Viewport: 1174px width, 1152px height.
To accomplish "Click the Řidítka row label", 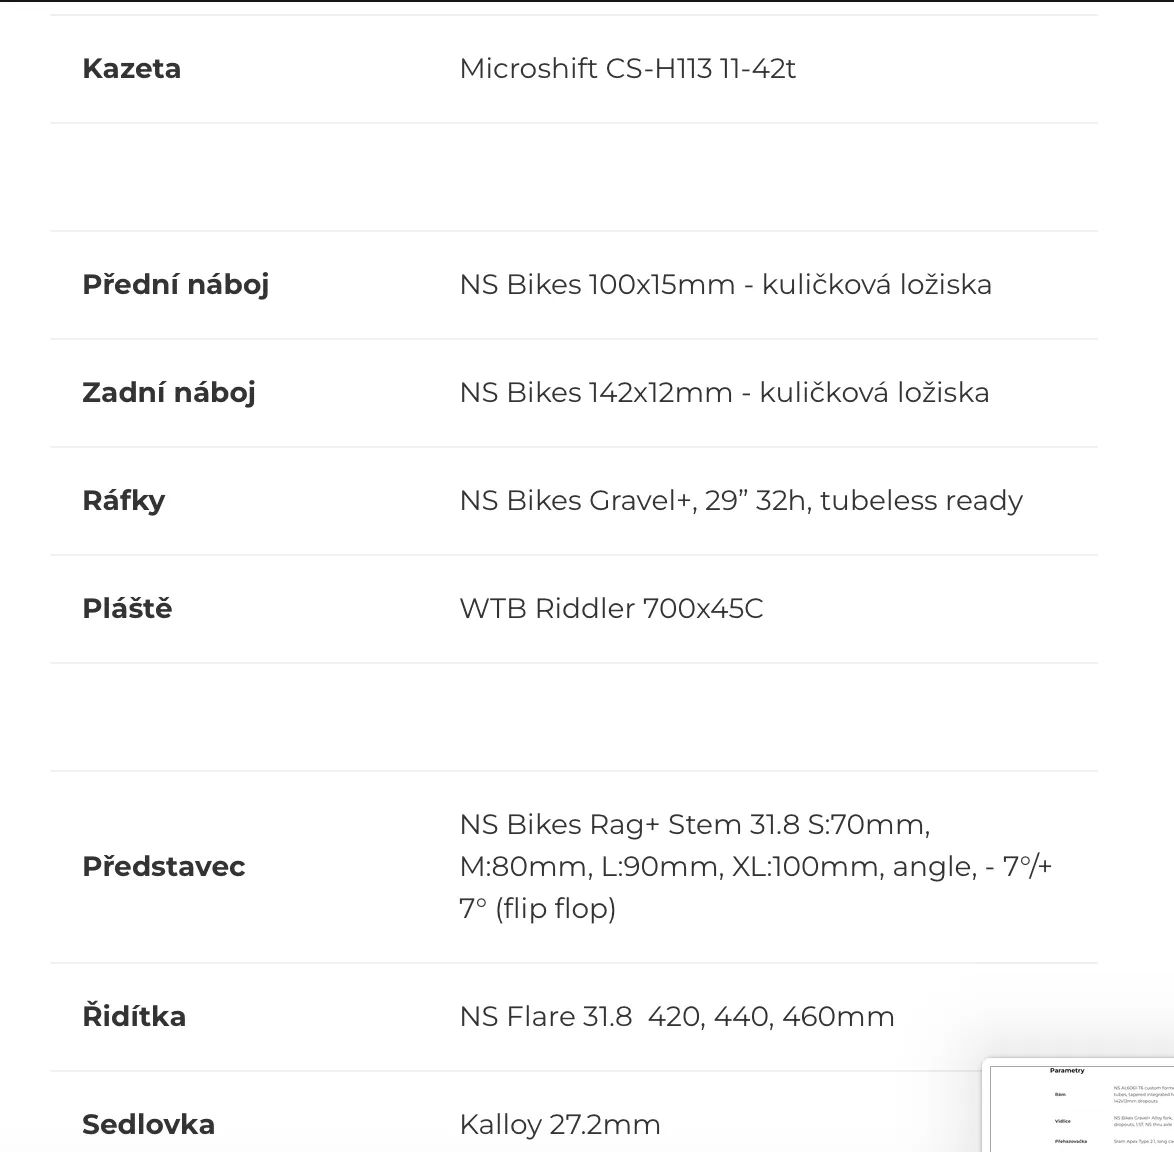I will (x=134, y=1017).
